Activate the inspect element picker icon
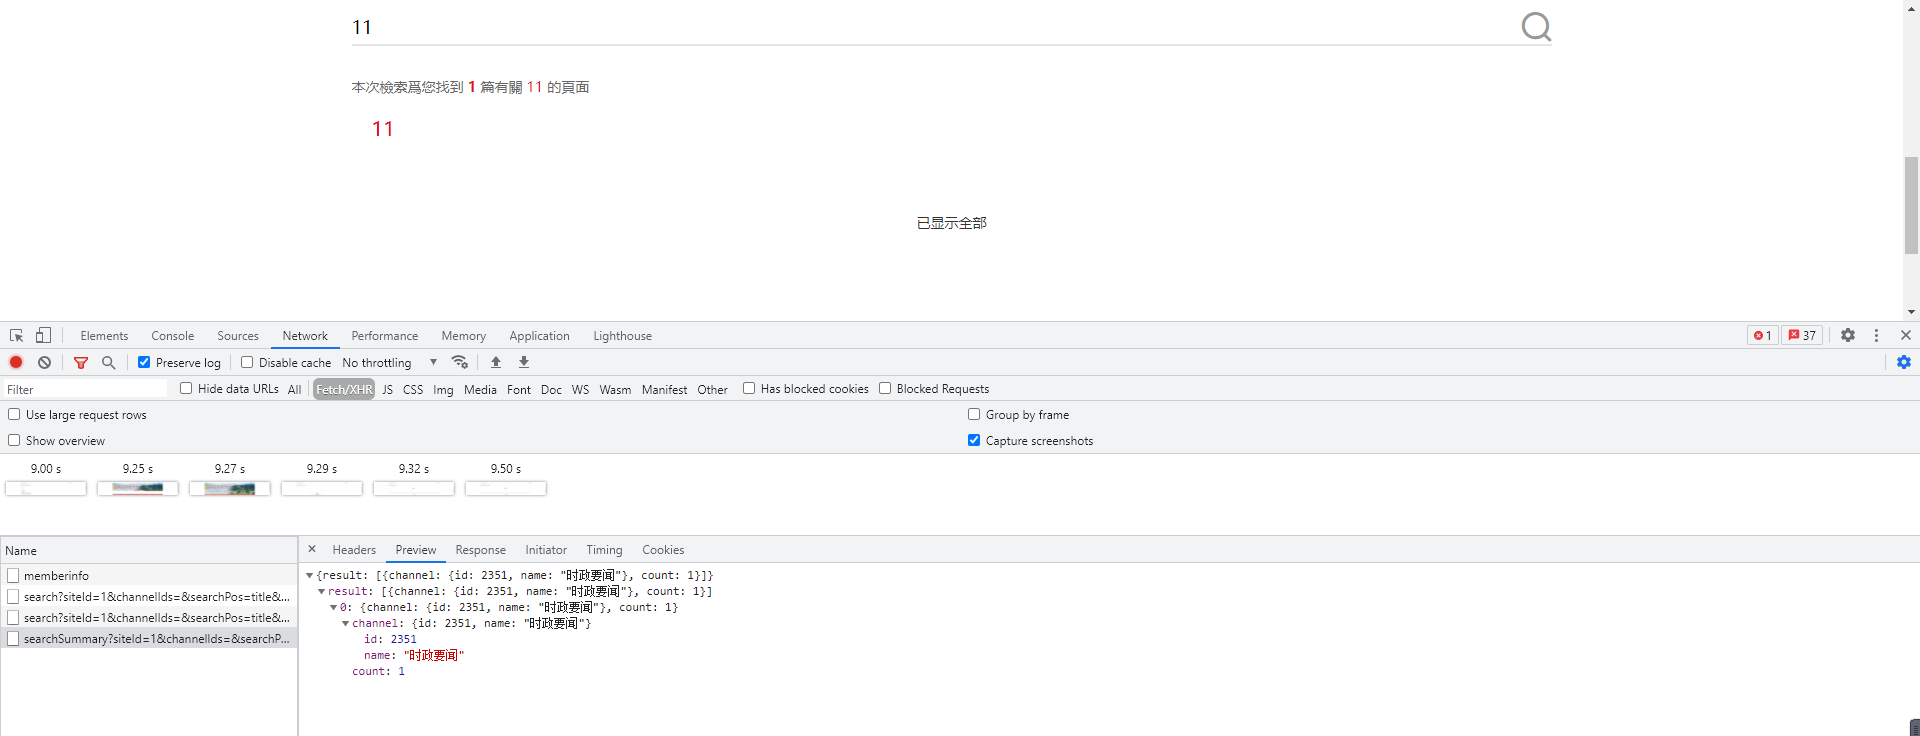This screenshot has height=736, width=1920. [17, 336]
